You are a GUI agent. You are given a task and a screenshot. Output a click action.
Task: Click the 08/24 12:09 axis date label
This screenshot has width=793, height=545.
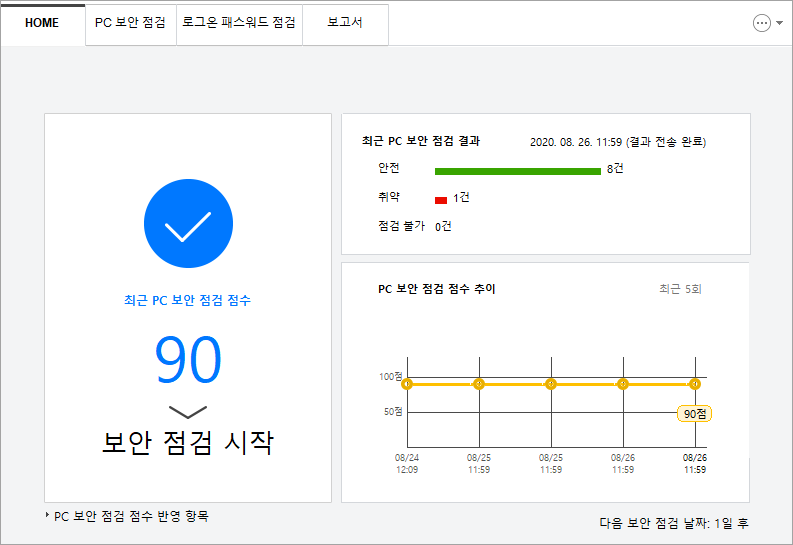coord(407,464)
